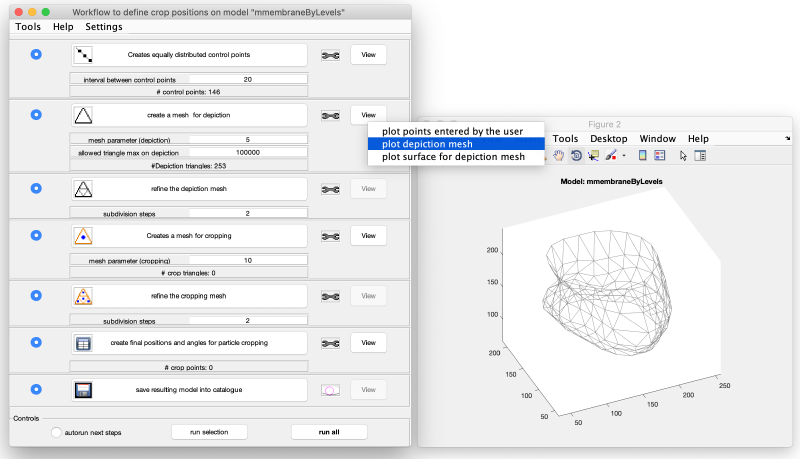The height and width of the screenshot is (459, 800).
Task: Choose plot depiction mesh
Action: pyautogui.click(x=456, y=144)
